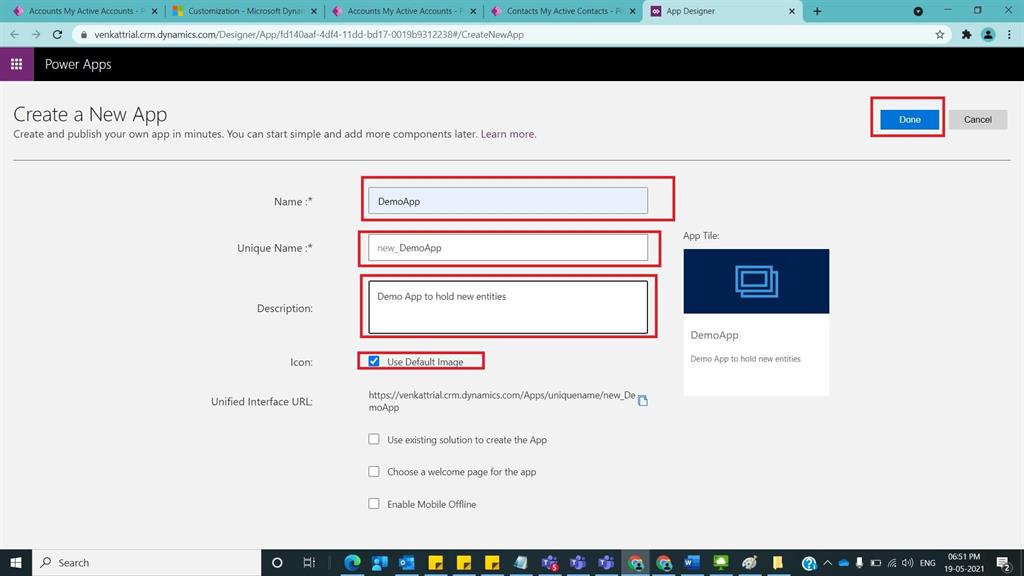The image size is (1024, 576).
Task: Click the browser back navigation arrow
Action: (14, 33)
